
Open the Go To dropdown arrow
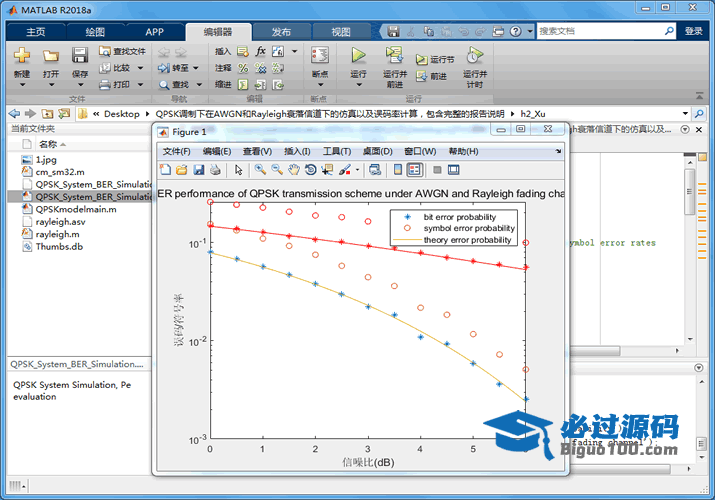[196, 68]
